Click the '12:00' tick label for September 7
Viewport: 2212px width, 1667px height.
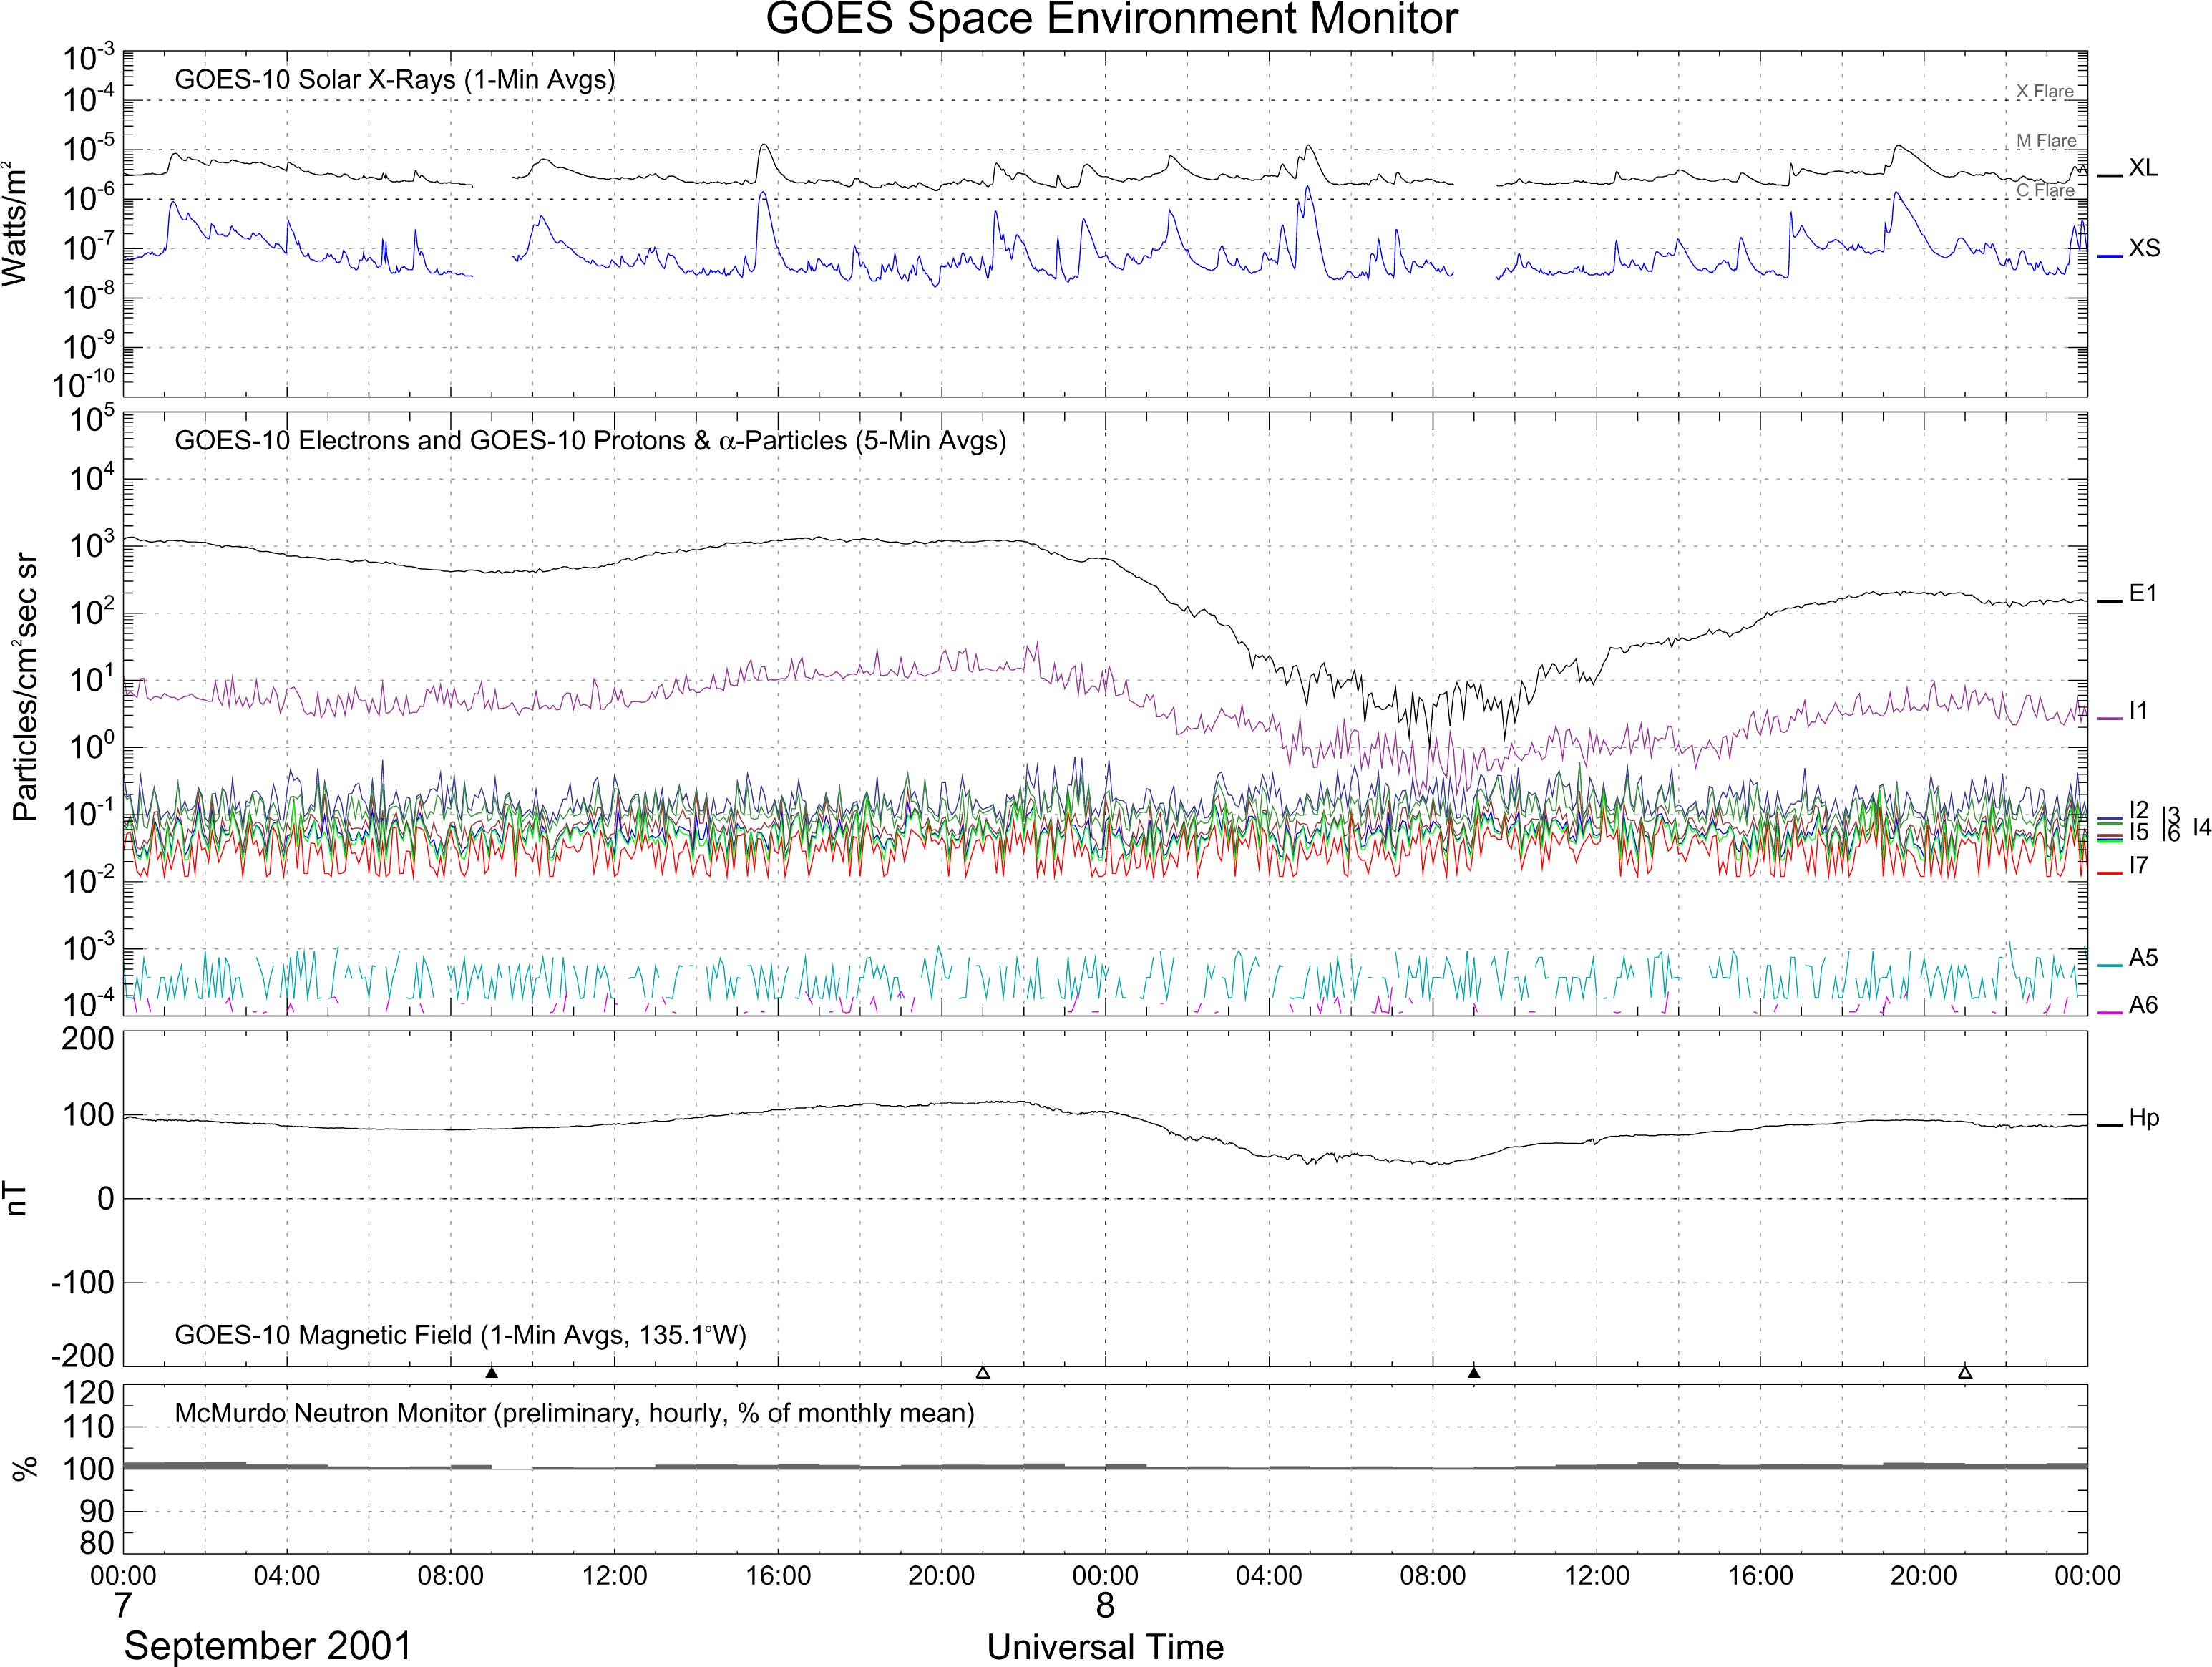614,1576
